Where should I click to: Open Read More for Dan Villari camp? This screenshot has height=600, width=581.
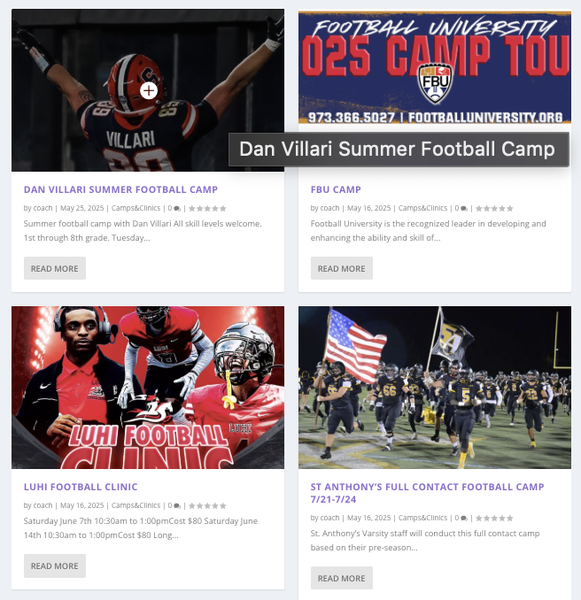coord(55,268)
